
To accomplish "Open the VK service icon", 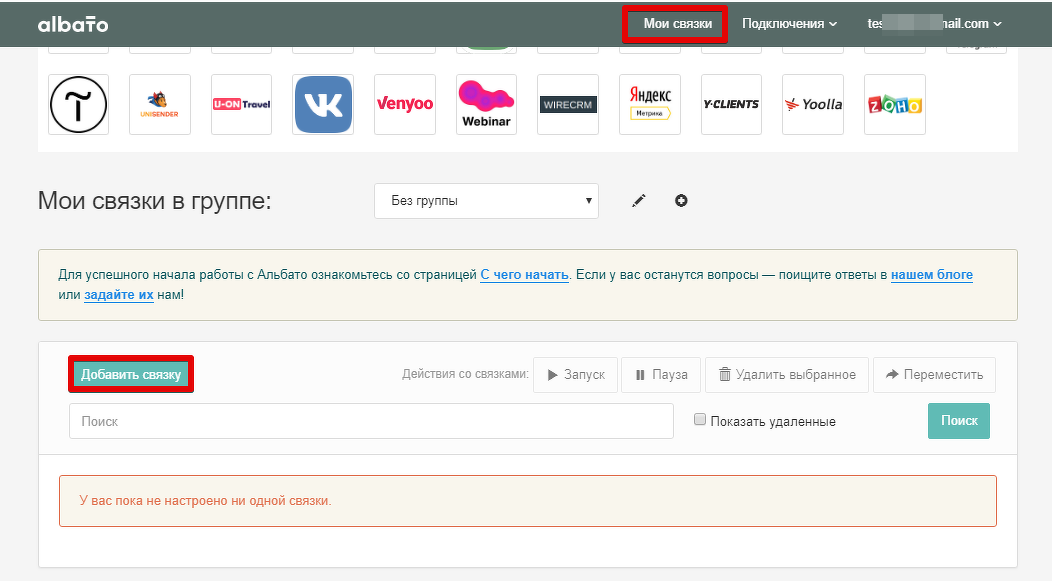I will [323, 105].
